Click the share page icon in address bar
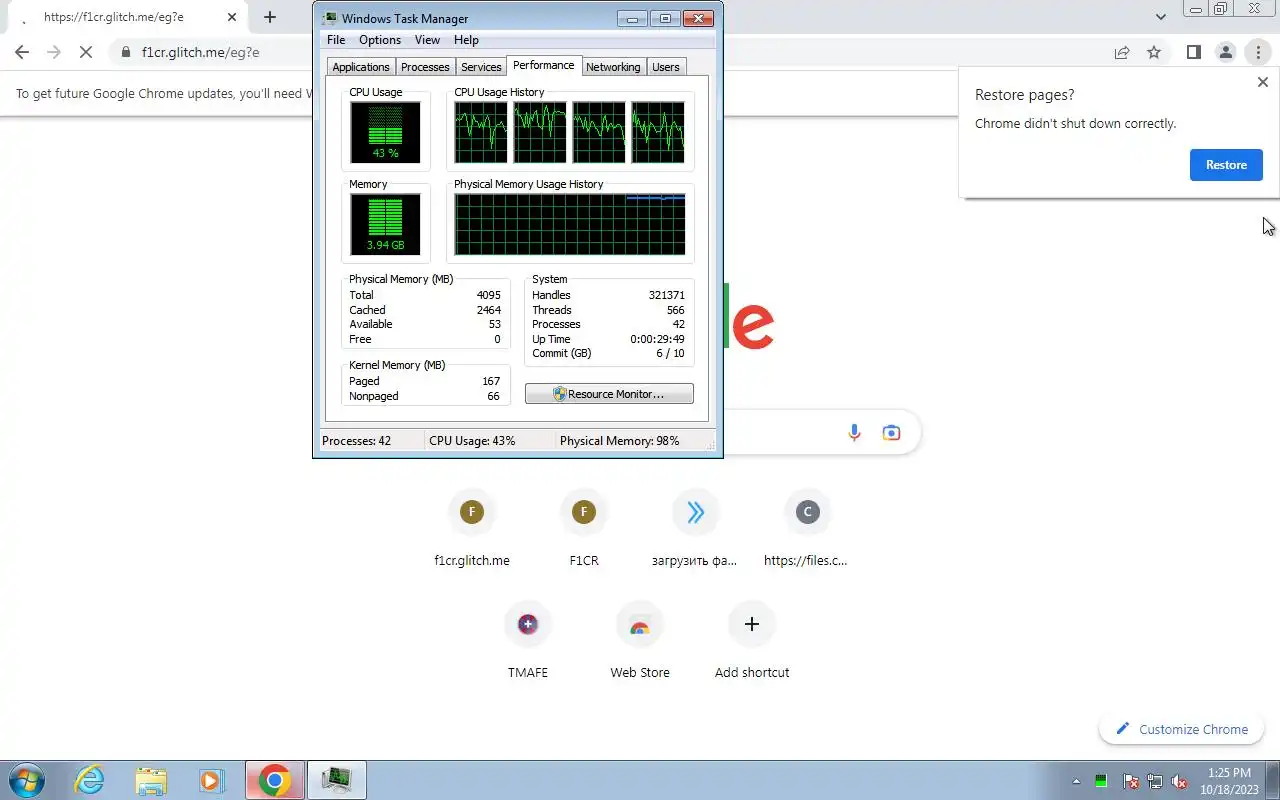The height and width of the screenshot is (800, 1280). 1122,52
